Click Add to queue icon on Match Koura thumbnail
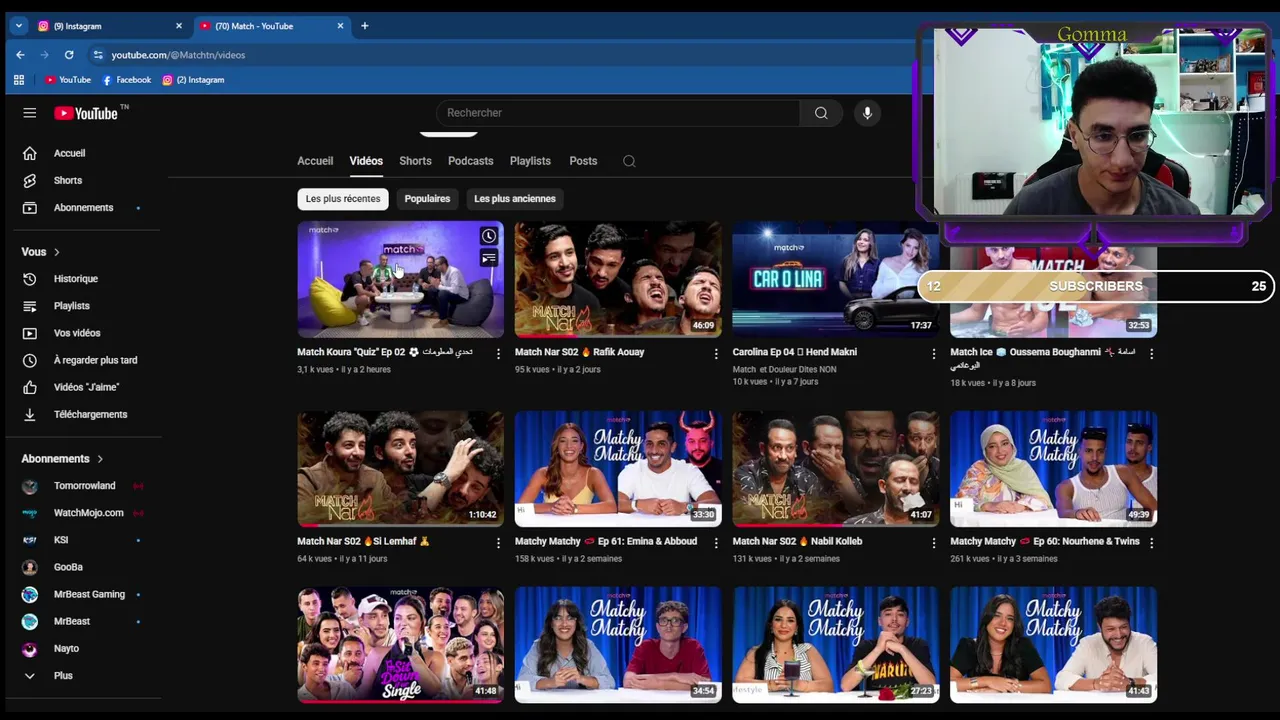The height and width of the screenshot is (720, 1280). point(489,258)
